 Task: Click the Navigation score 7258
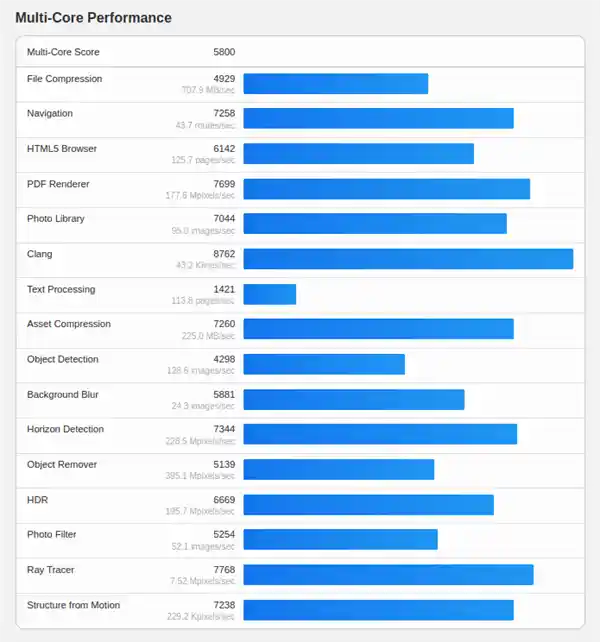click(x=224, y=113)
